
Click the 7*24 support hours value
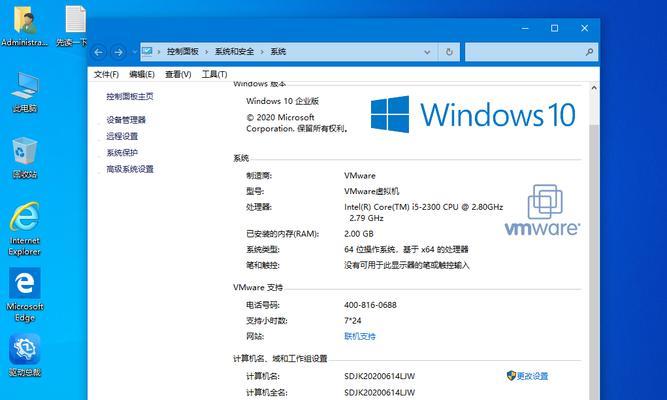tap(353, 320)
